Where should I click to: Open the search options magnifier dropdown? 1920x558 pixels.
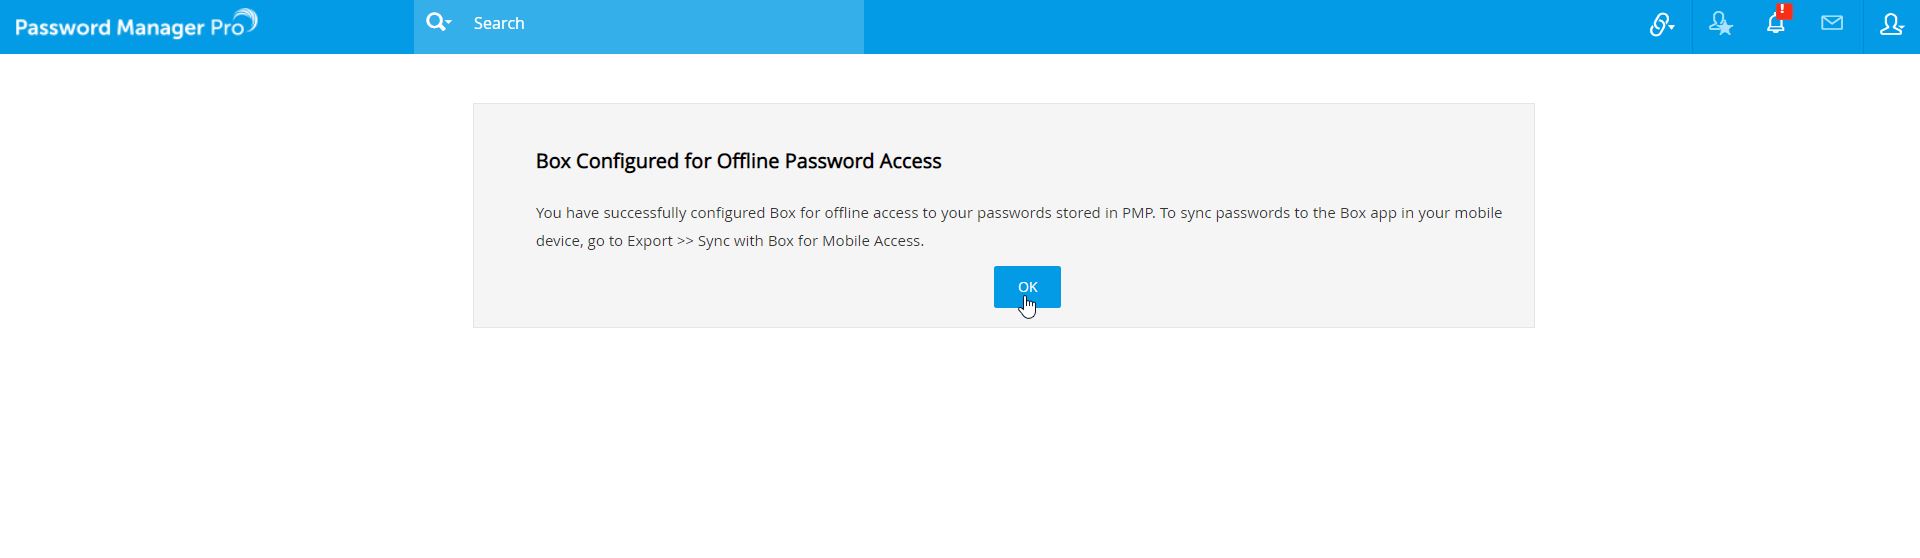coord(438,22)
